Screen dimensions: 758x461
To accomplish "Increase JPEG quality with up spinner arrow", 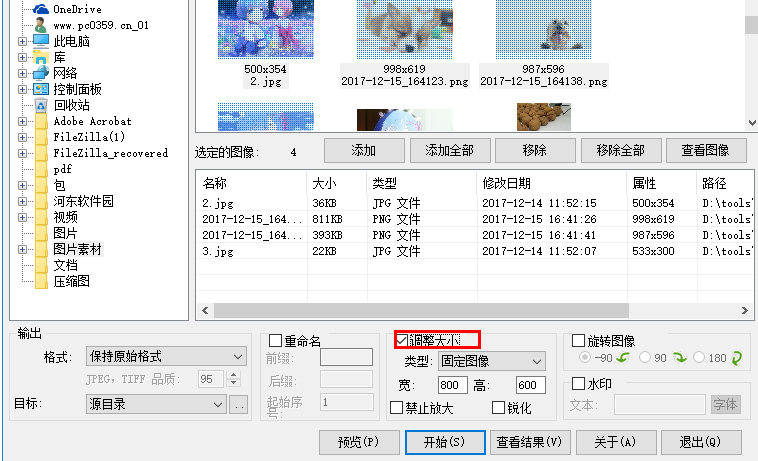I will 233,375.
